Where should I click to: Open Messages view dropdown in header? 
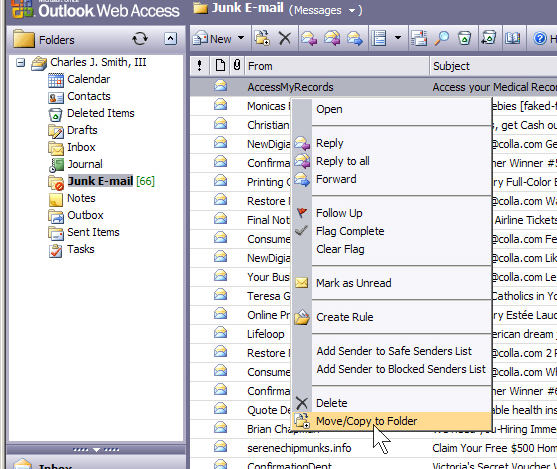tap(352, 11)
